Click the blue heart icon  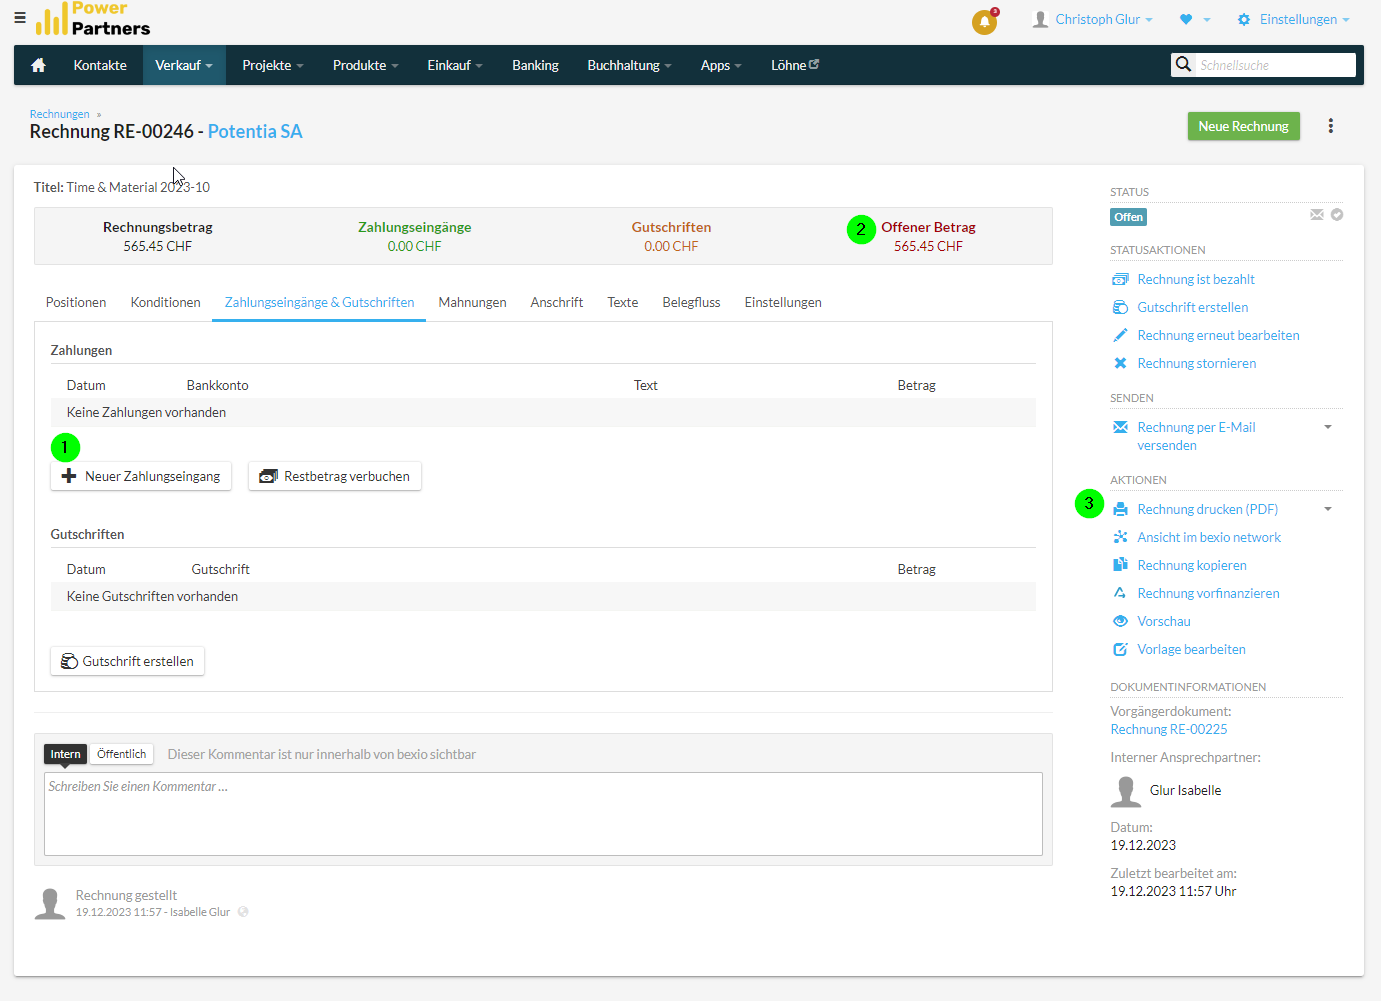pyautogui.click(x=1186, y=19)
